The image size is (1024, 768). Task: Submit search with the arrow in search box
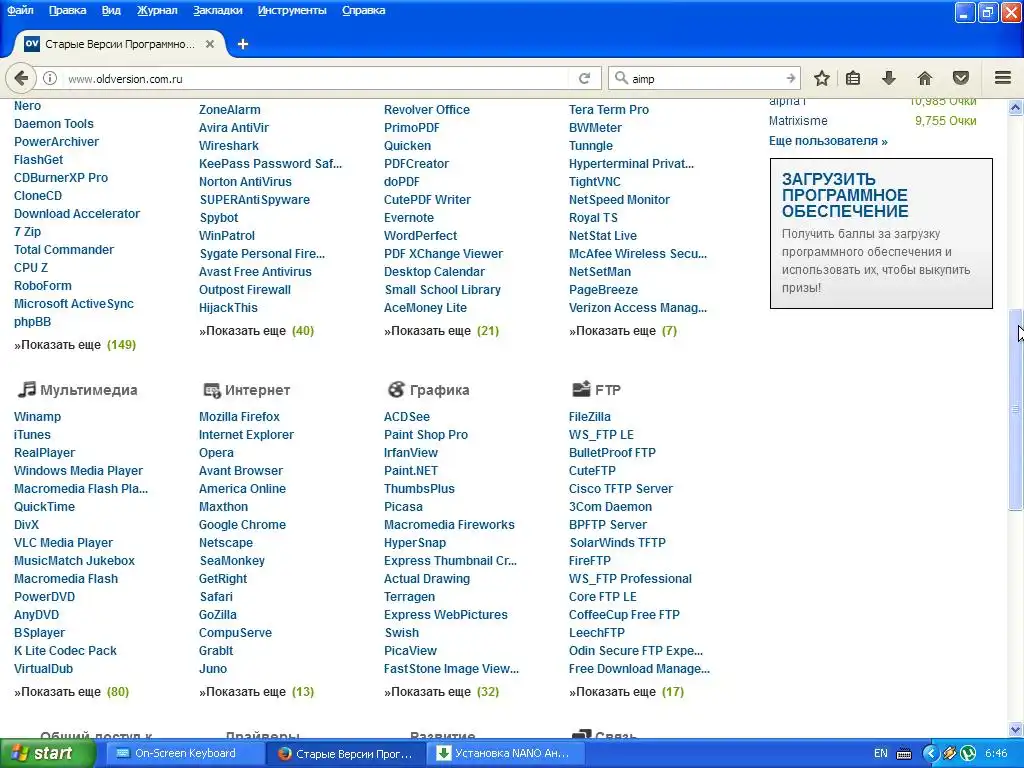(790, 78)
